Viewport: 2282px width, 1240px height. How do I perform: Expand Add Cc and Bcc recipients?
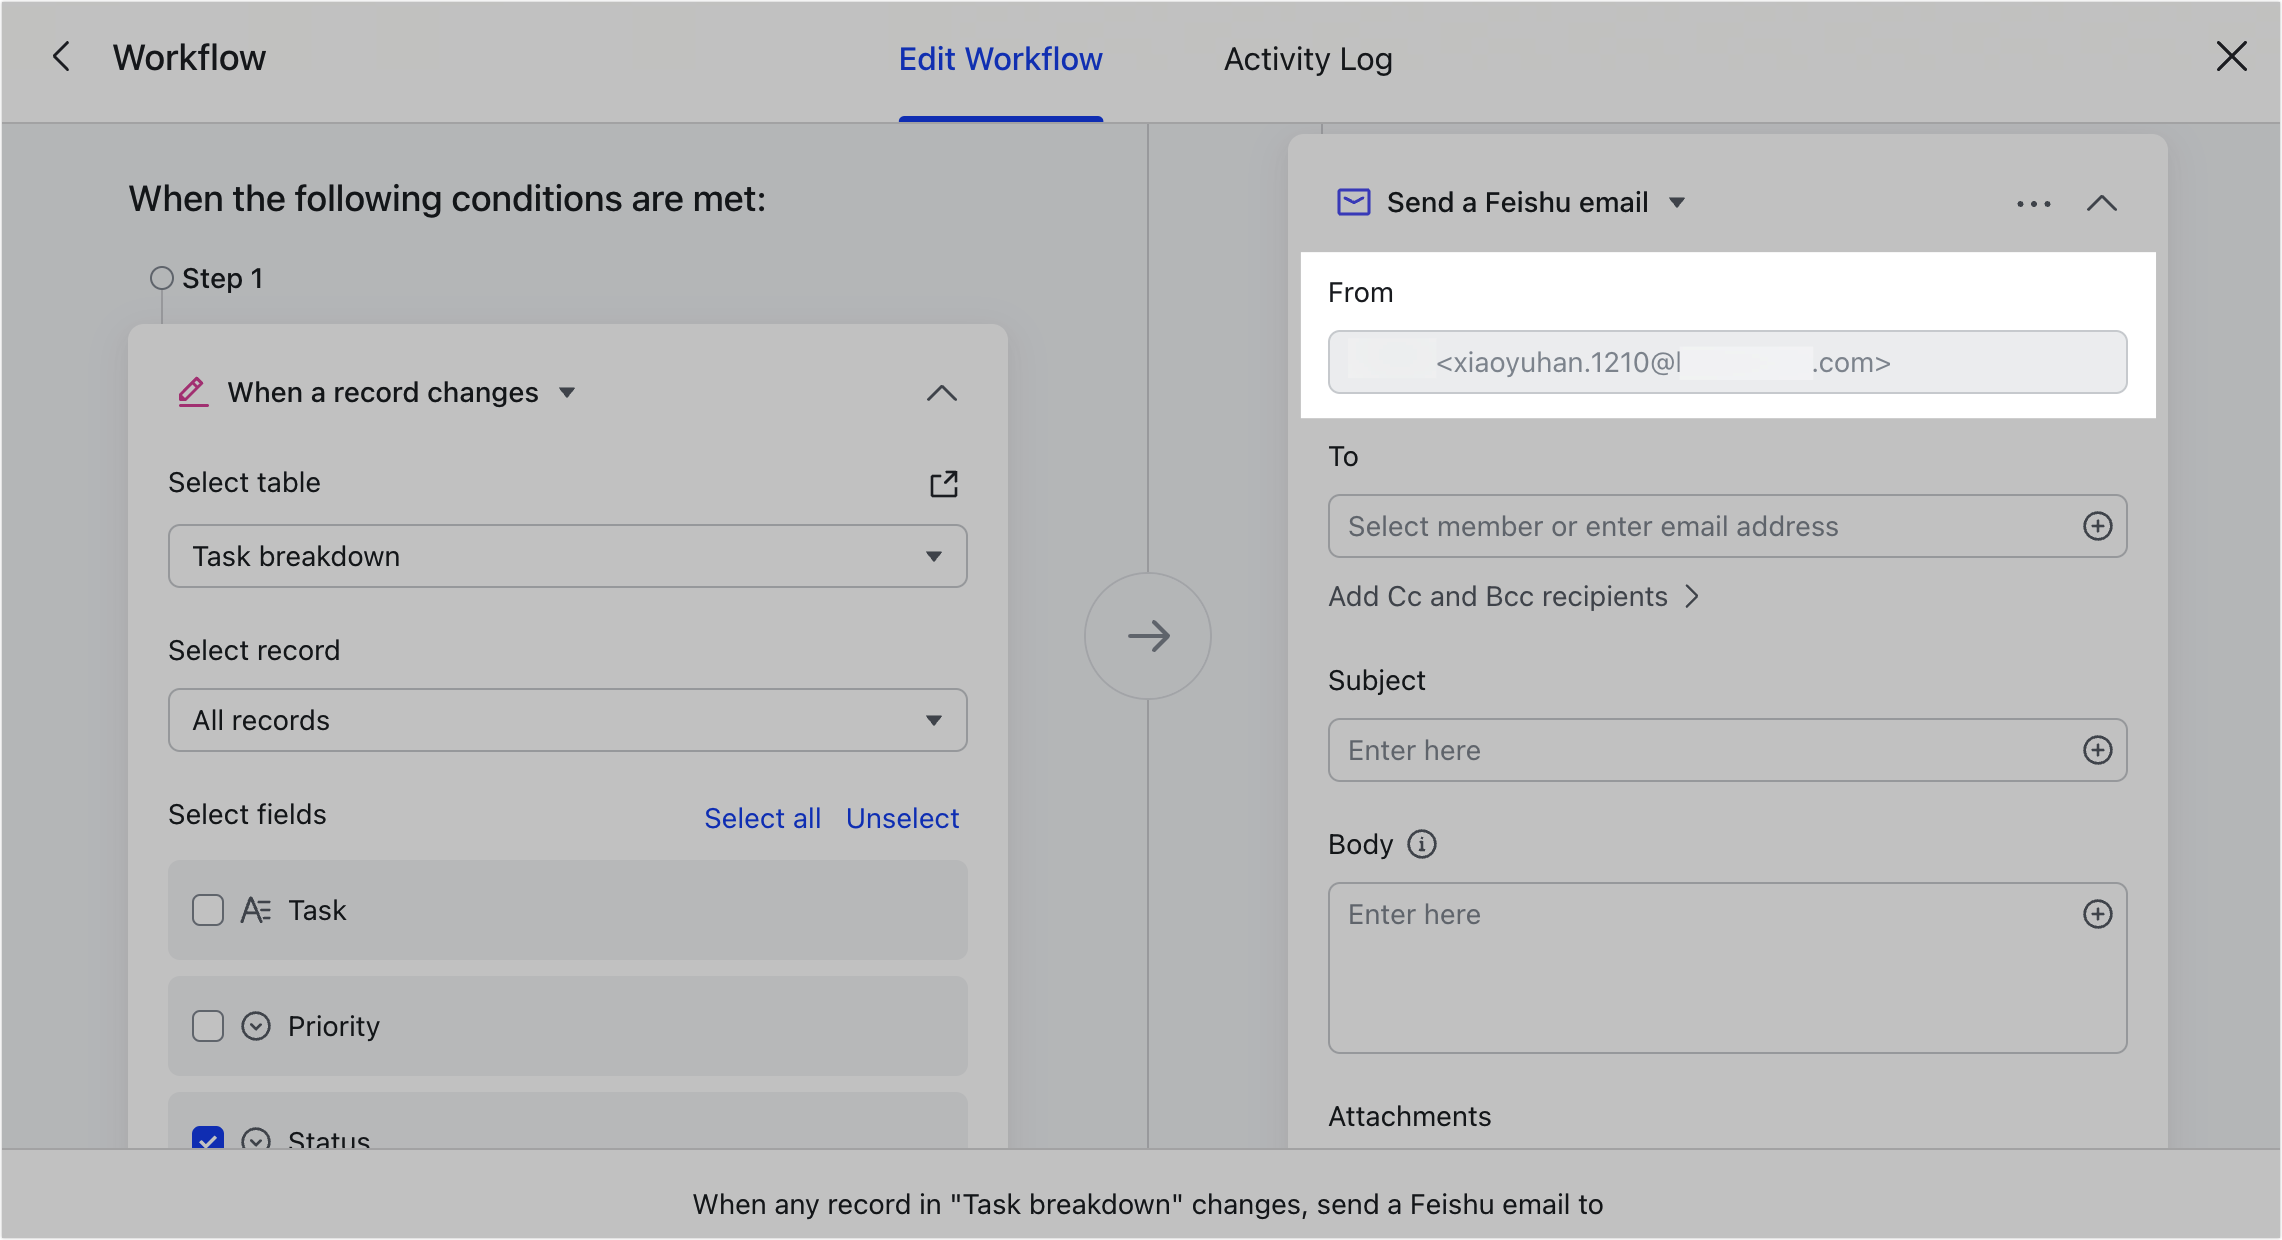1512,597
